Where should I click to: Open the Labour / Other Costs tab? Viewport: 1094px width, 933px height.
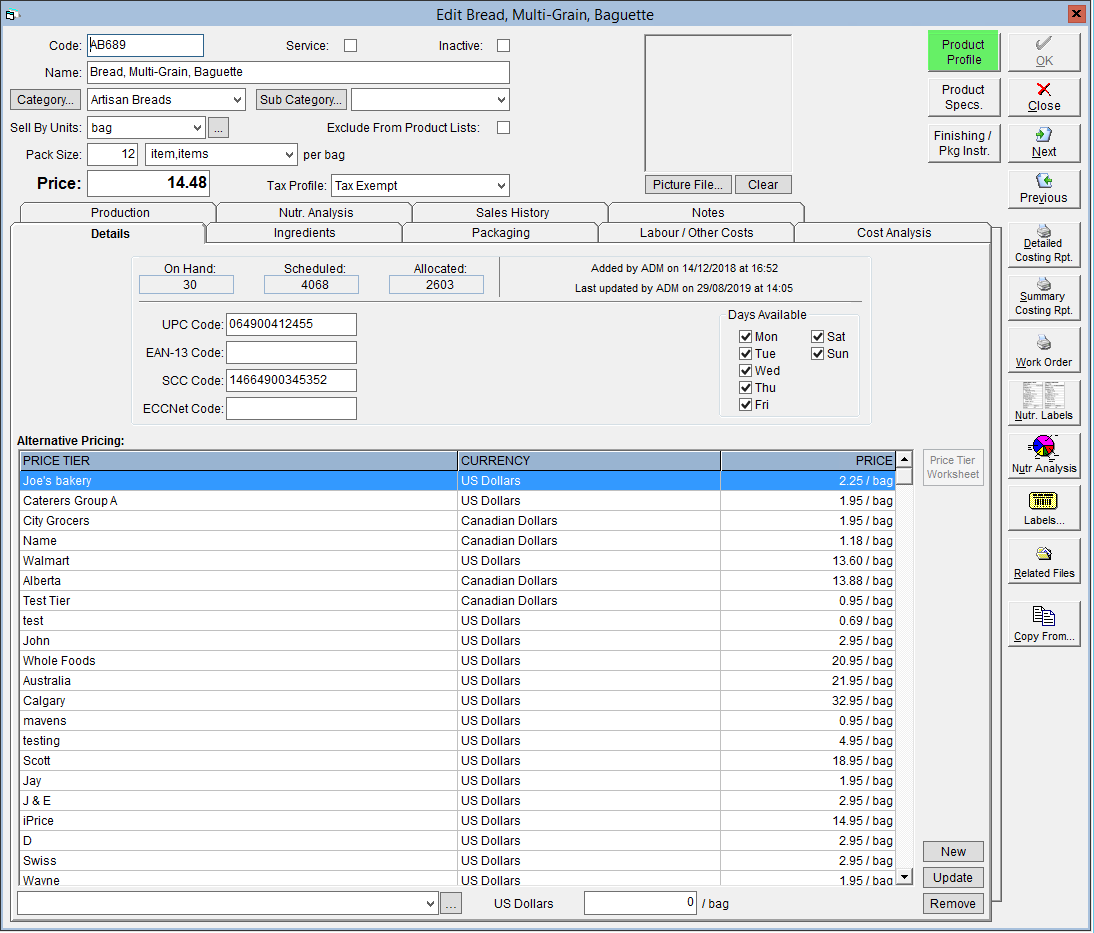coord(696,233)
